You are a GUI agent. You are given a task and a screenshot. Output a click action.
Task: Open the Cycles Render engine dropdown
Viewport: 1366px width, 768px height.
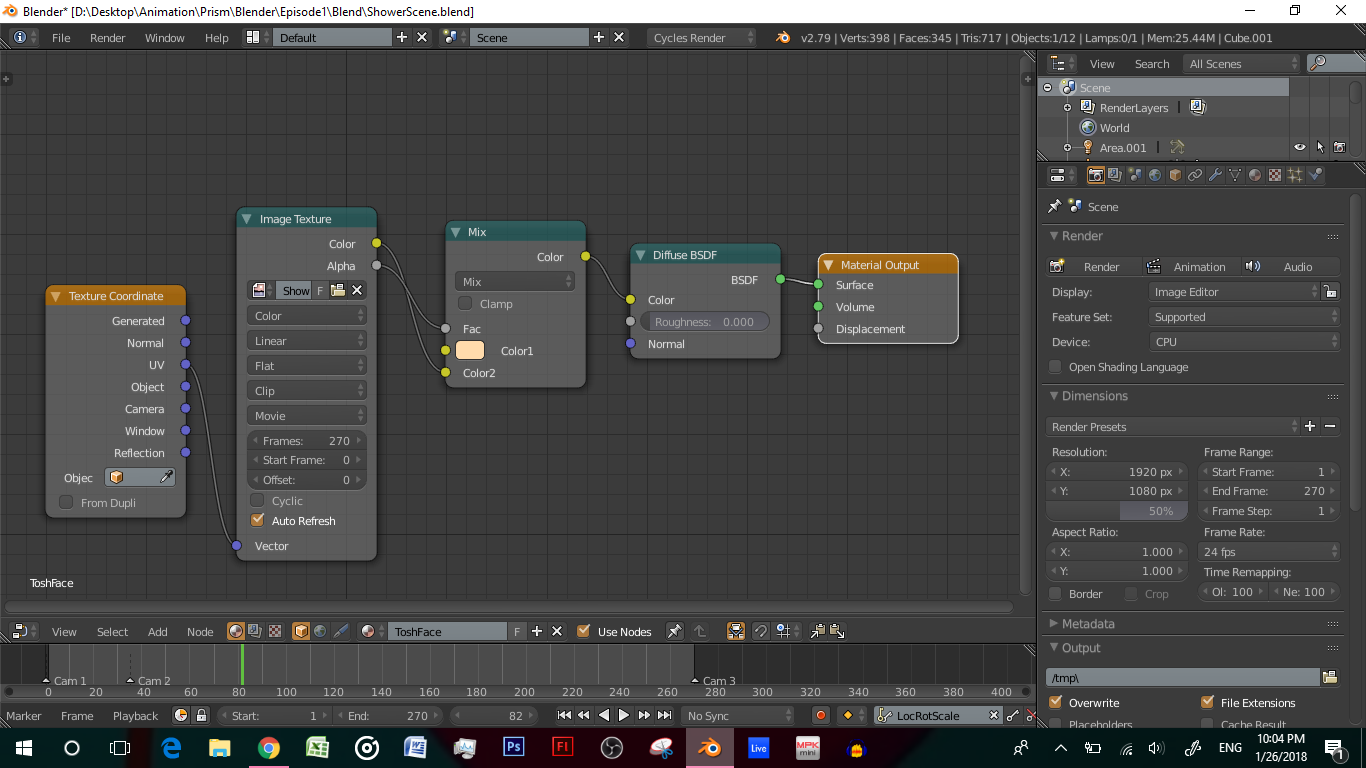point(703,37)
